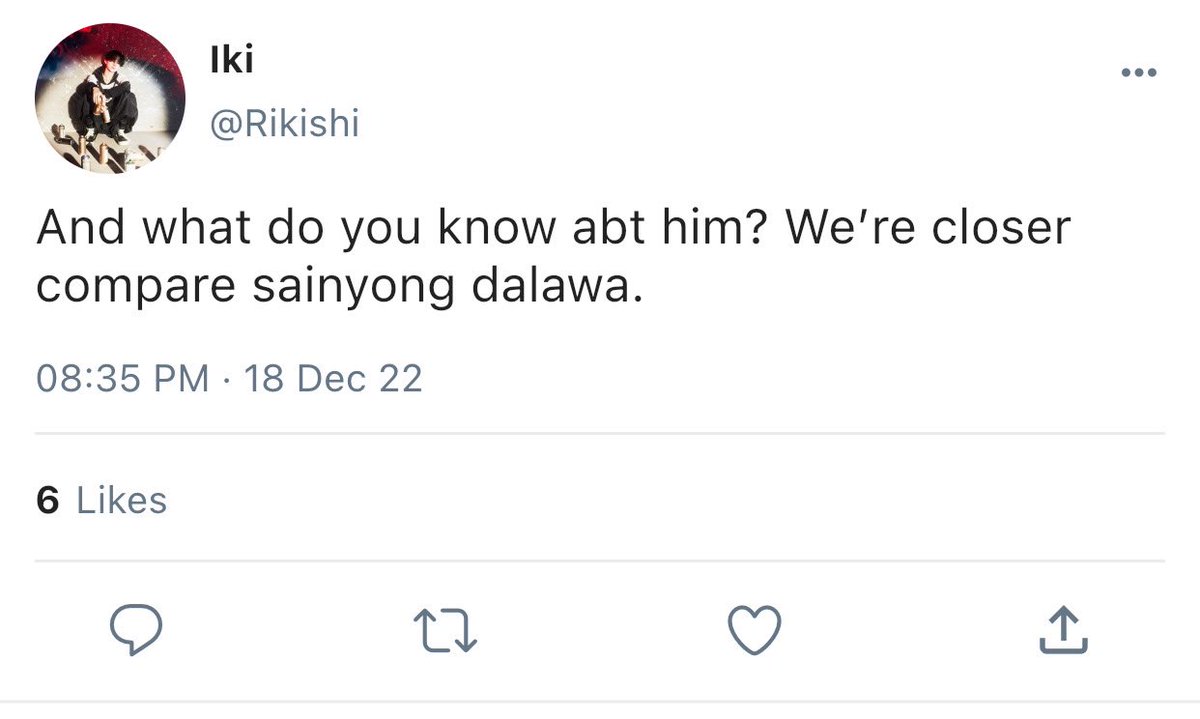1200x719 pixels.
Task: Share the tweet via upload arrow icon
Action: click(x=1062, y=631)
